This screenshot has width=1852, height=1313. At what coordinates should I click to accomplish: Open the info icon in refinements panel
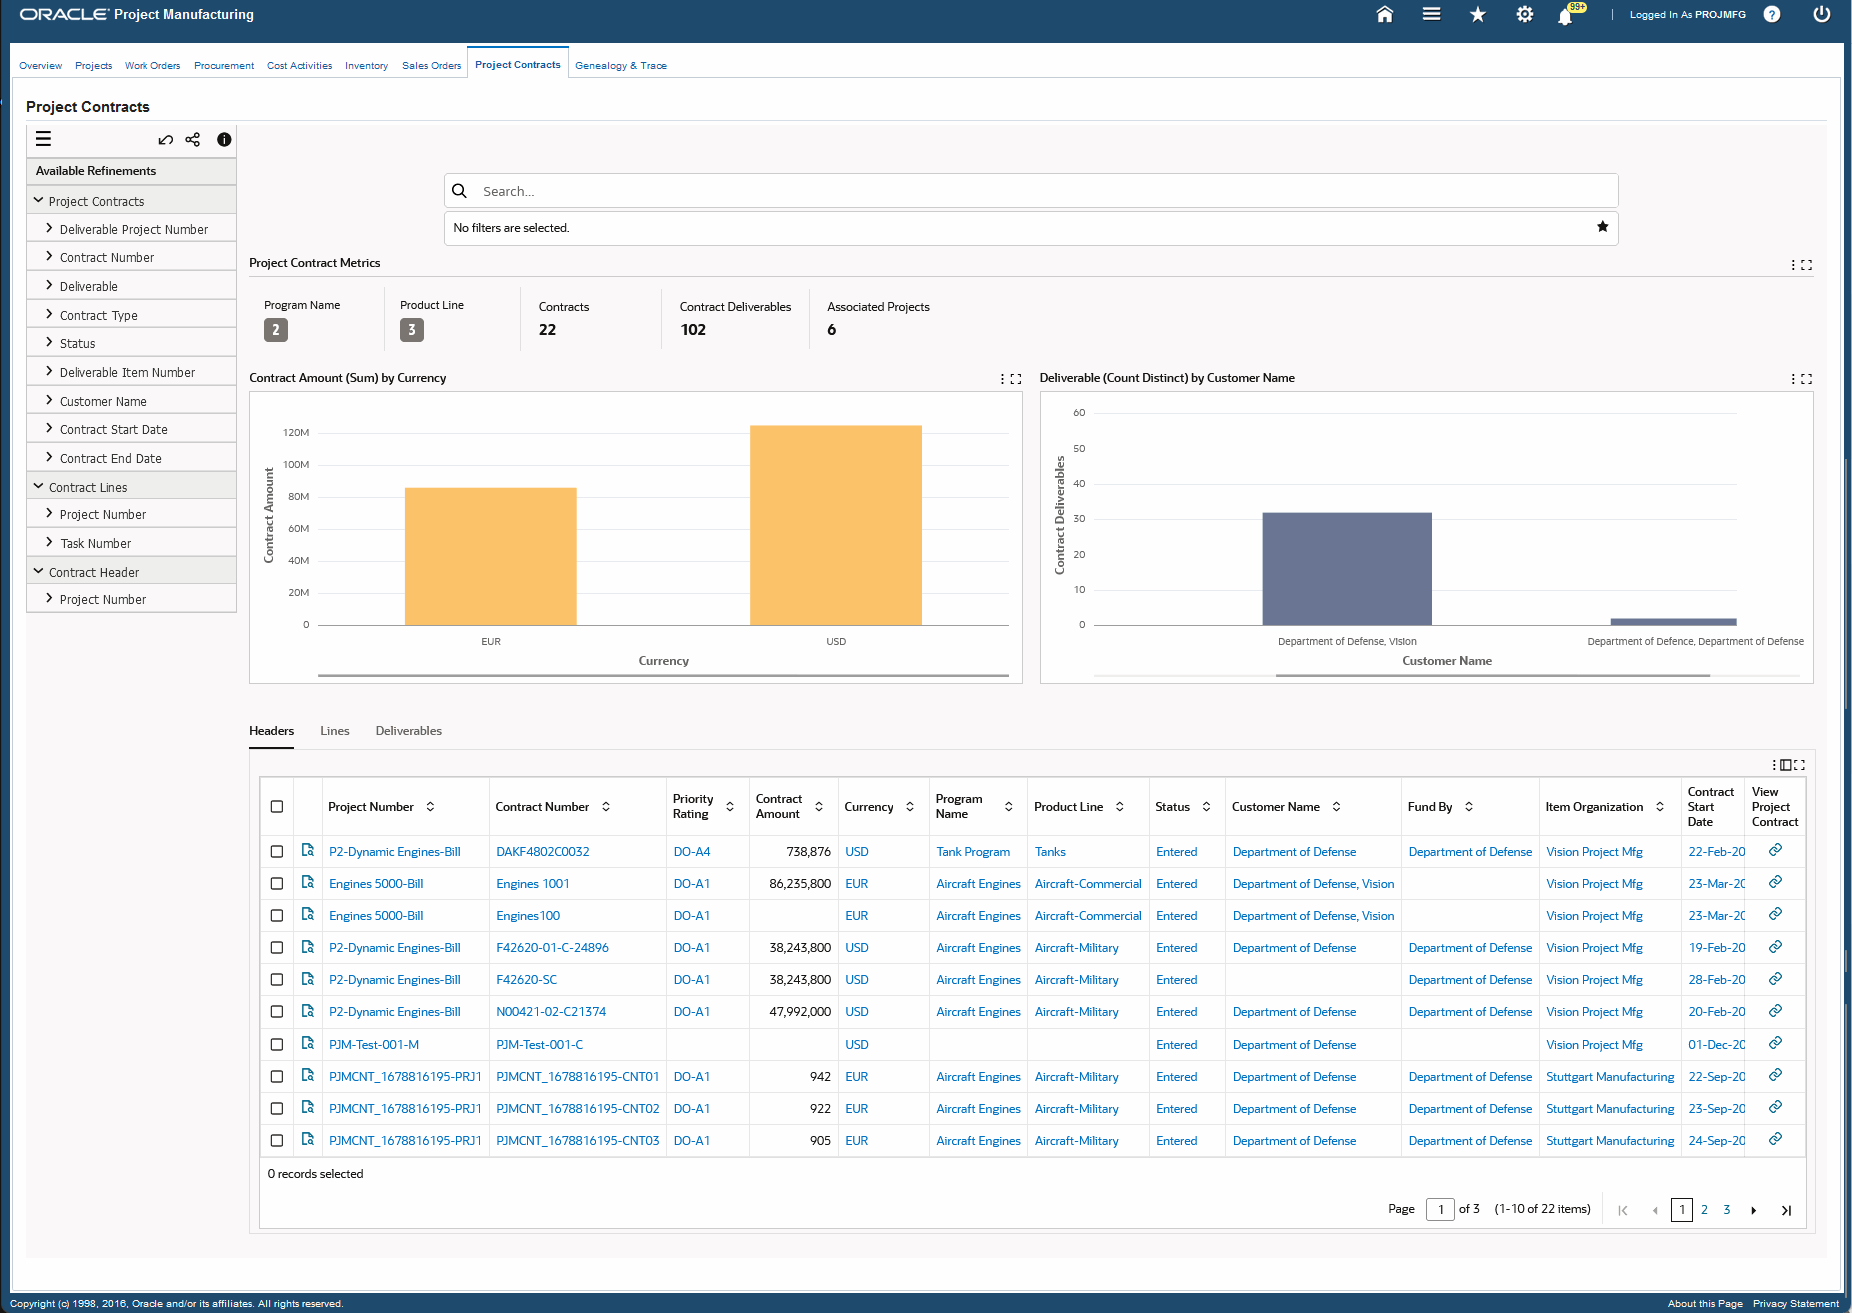click(224, 139)
